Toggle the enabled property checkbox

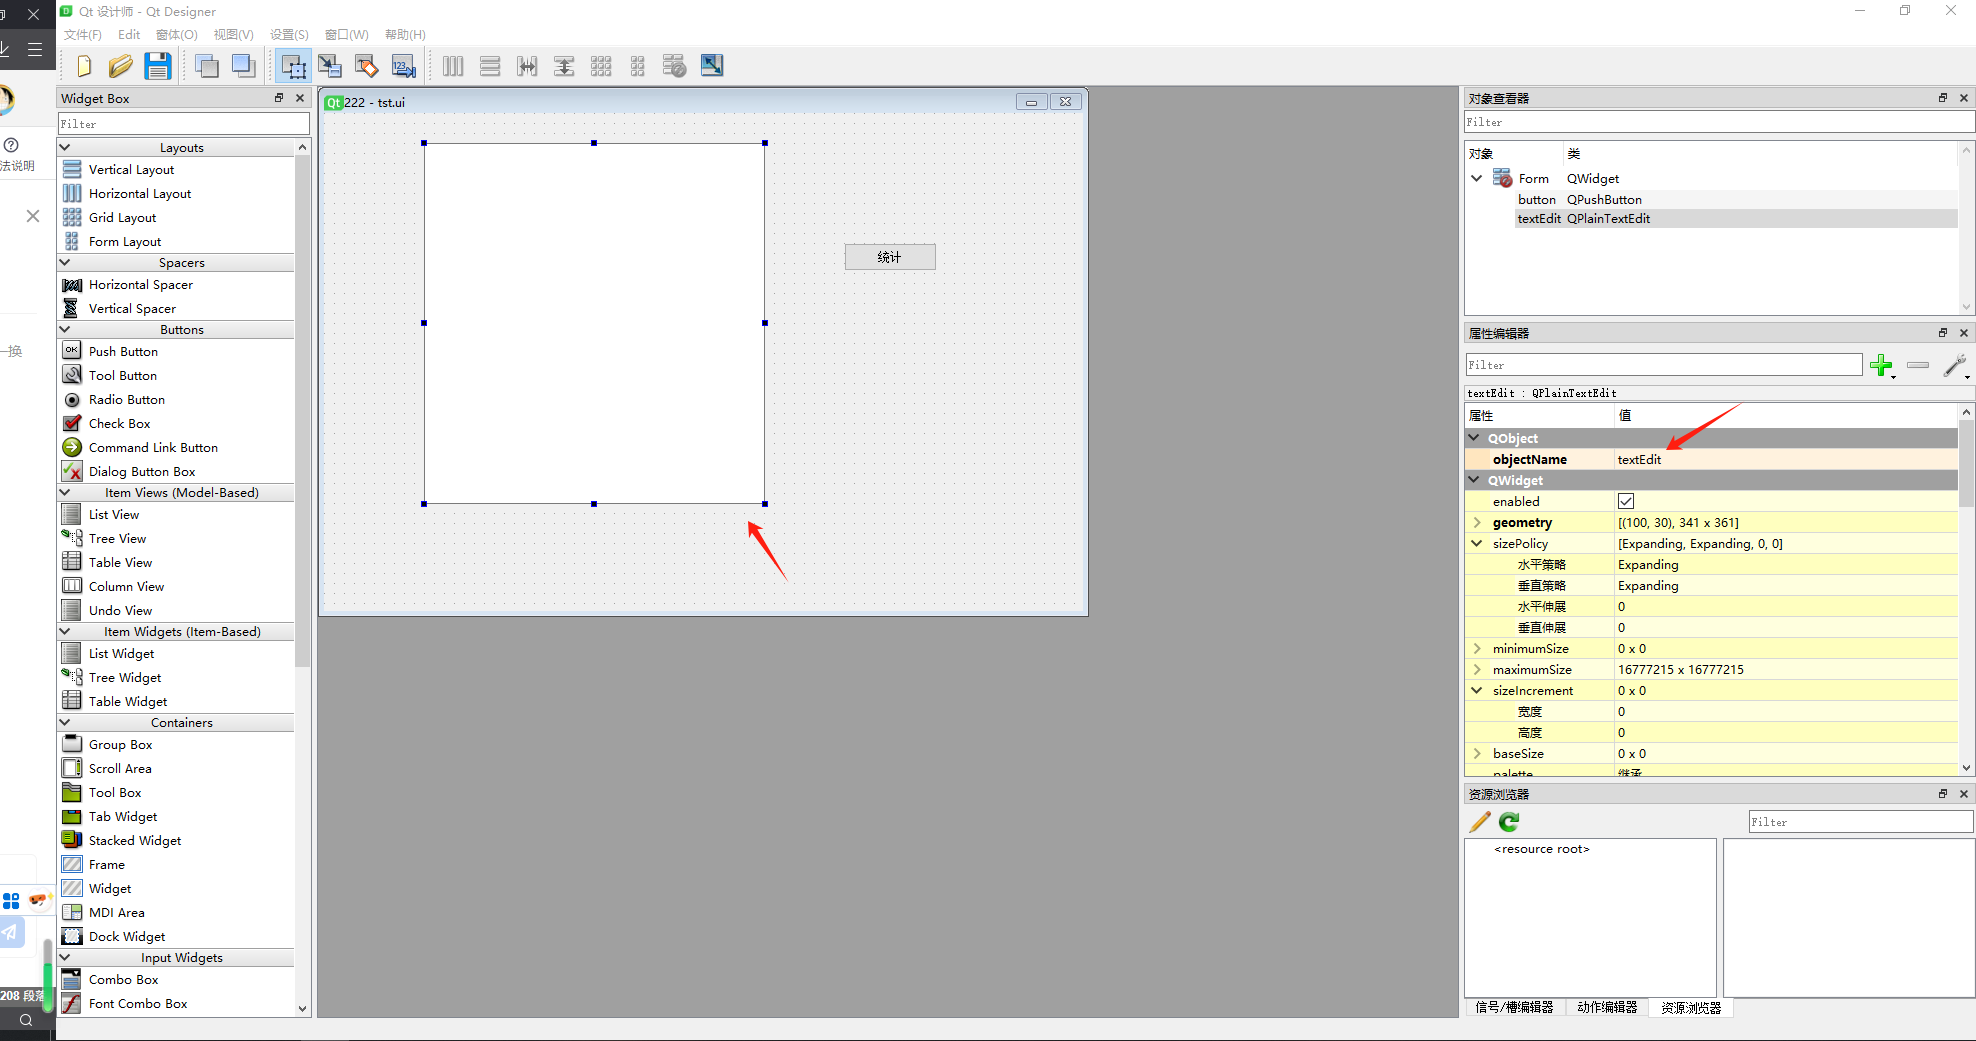(x=1626, y=501)
